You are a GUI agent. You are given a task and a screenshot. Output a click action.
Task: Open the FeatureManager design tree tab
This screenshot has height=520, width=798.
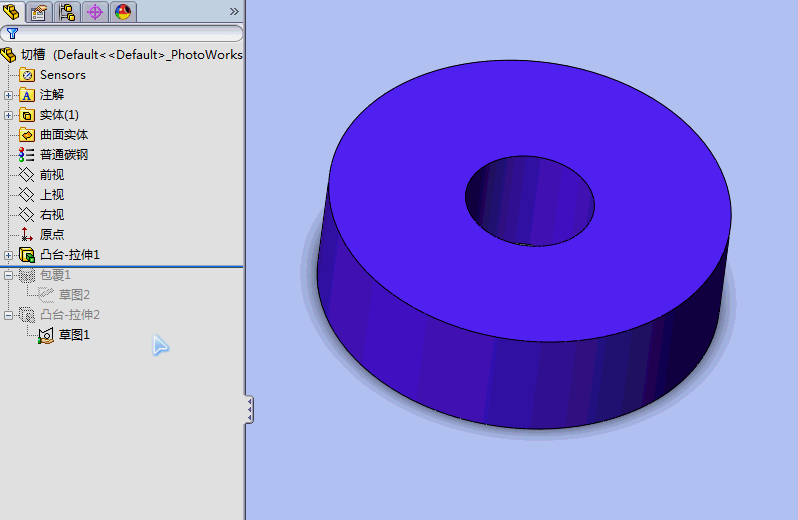point(11,11)
